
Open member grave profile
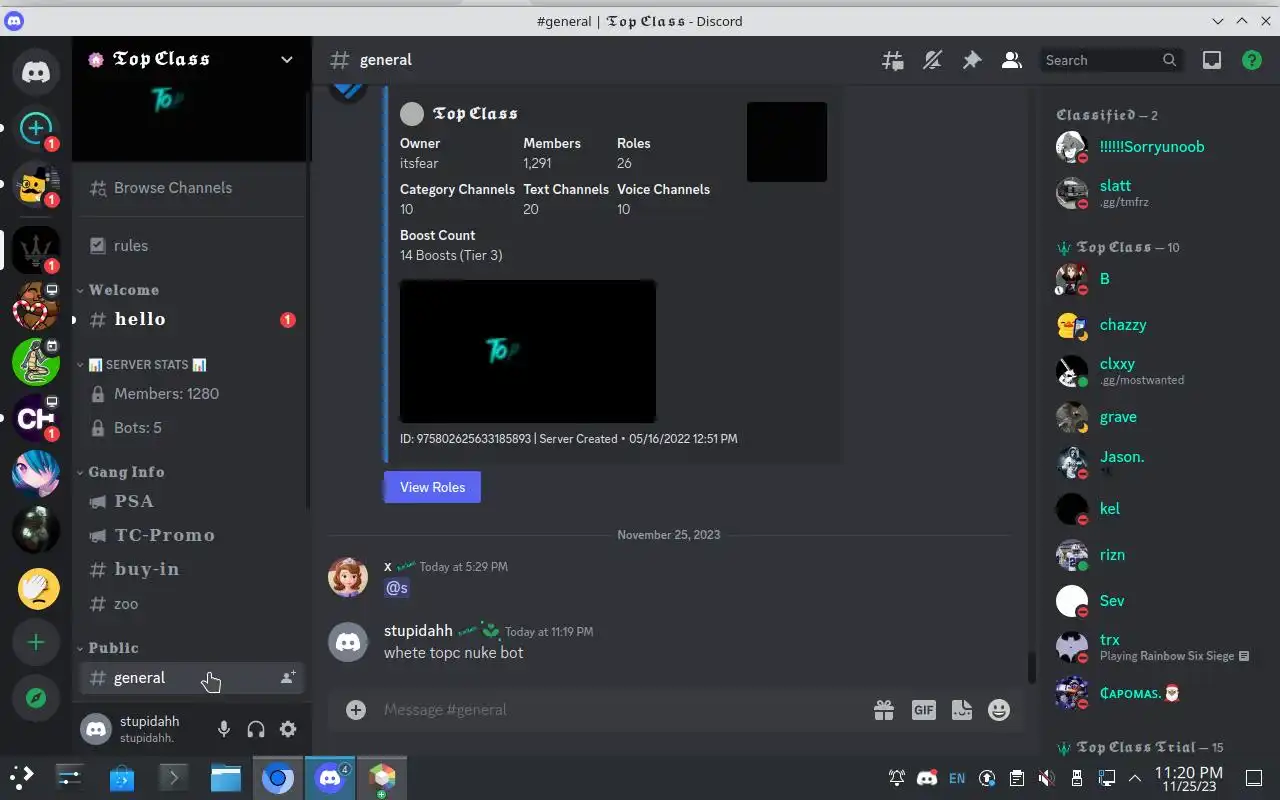click(x=1152, y=417)
